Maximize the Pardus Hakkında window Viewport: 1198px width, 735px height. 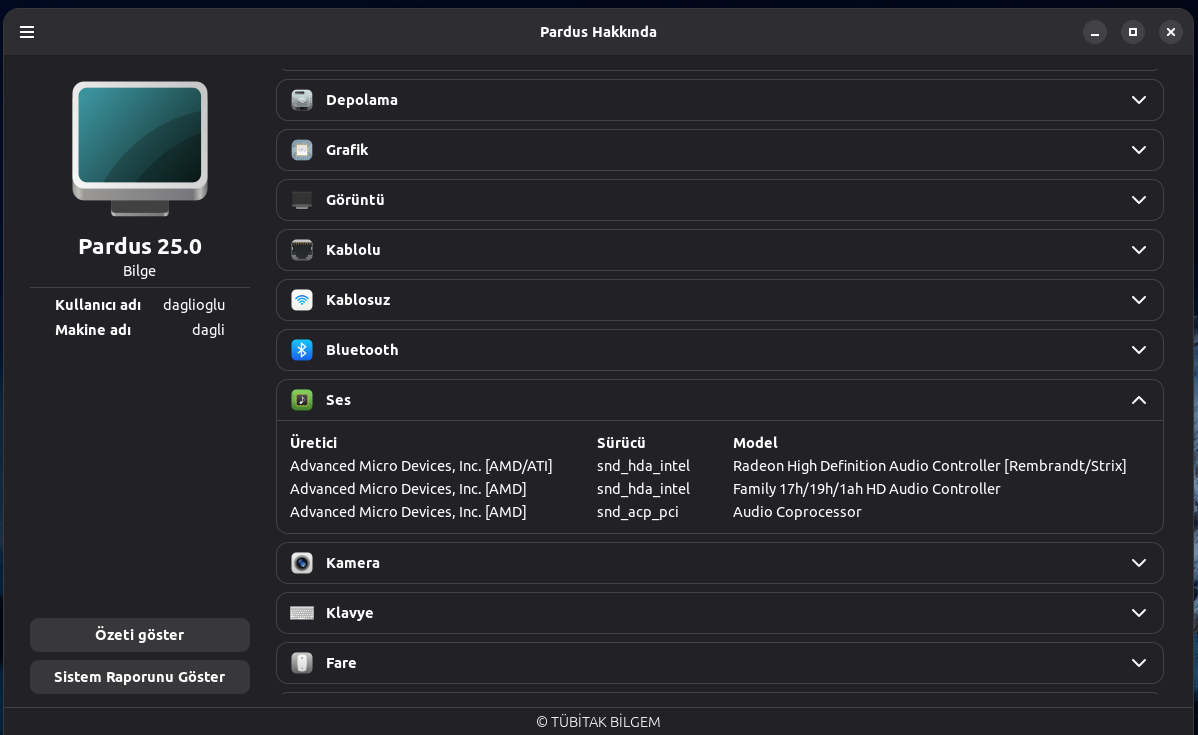click(x=1133, y=32)
